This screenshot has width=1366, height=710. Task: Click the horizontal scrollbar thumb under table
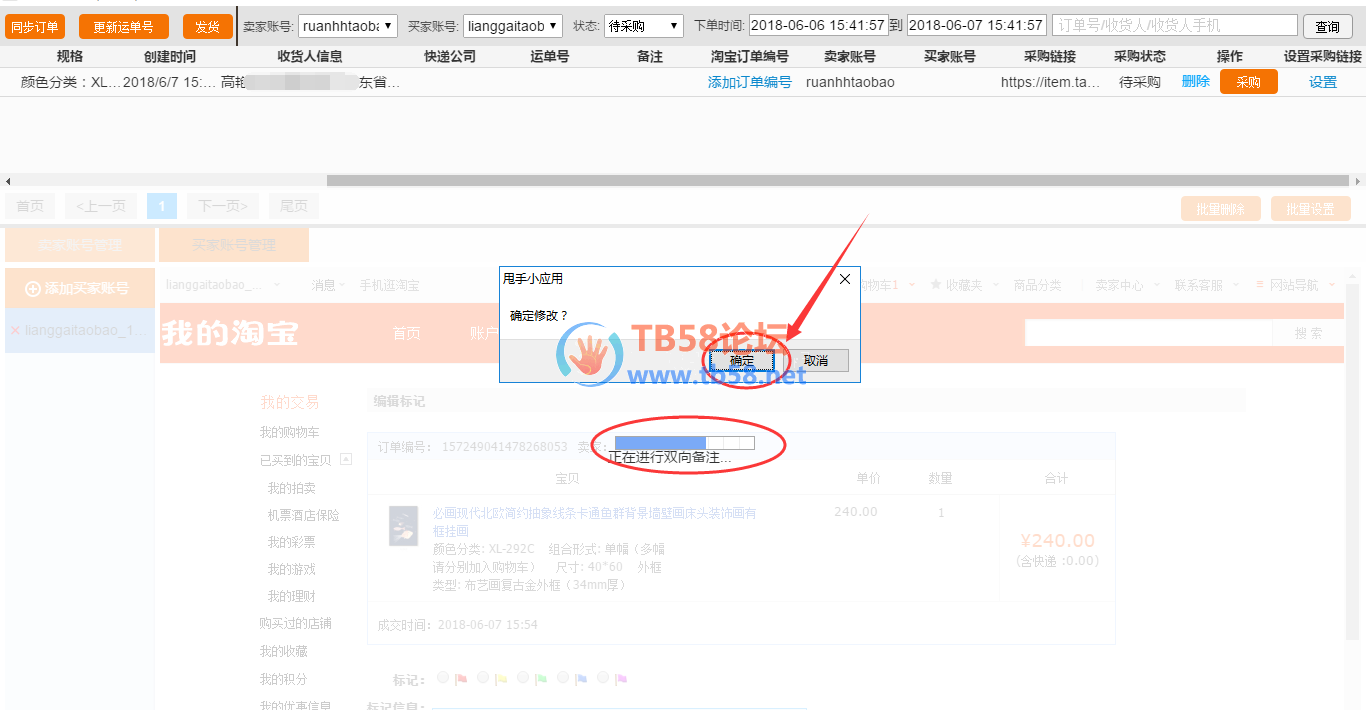tap(838, 181)
